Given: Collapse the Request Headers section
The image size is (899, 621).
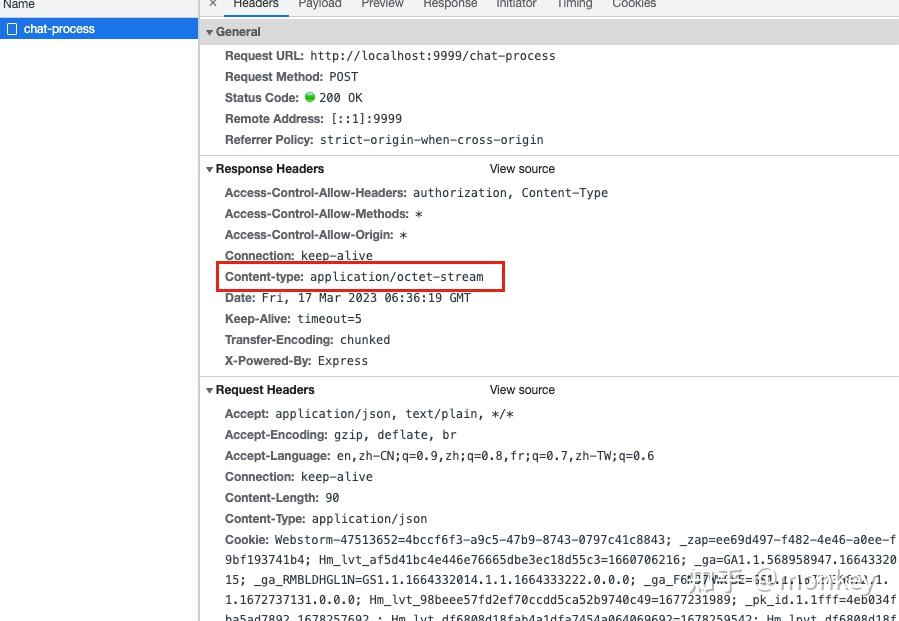Looking at the screenshot, I should [210, 389].
